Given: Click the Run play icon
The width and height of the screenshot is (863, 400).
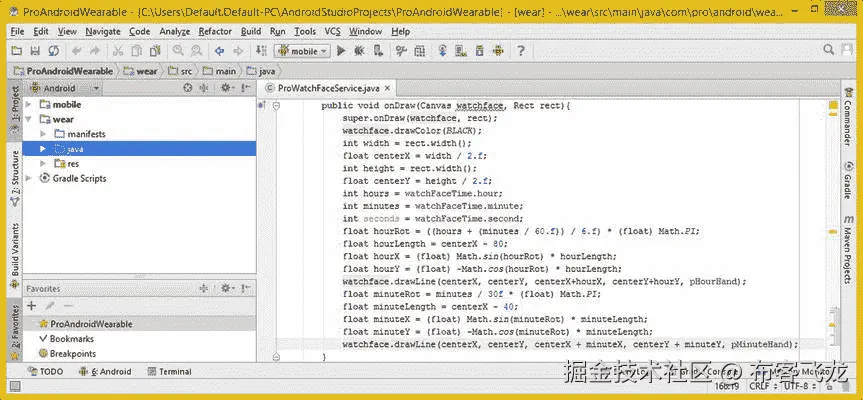Looking at the screenshot, I should pyautogui.click(x=341, y=51).
